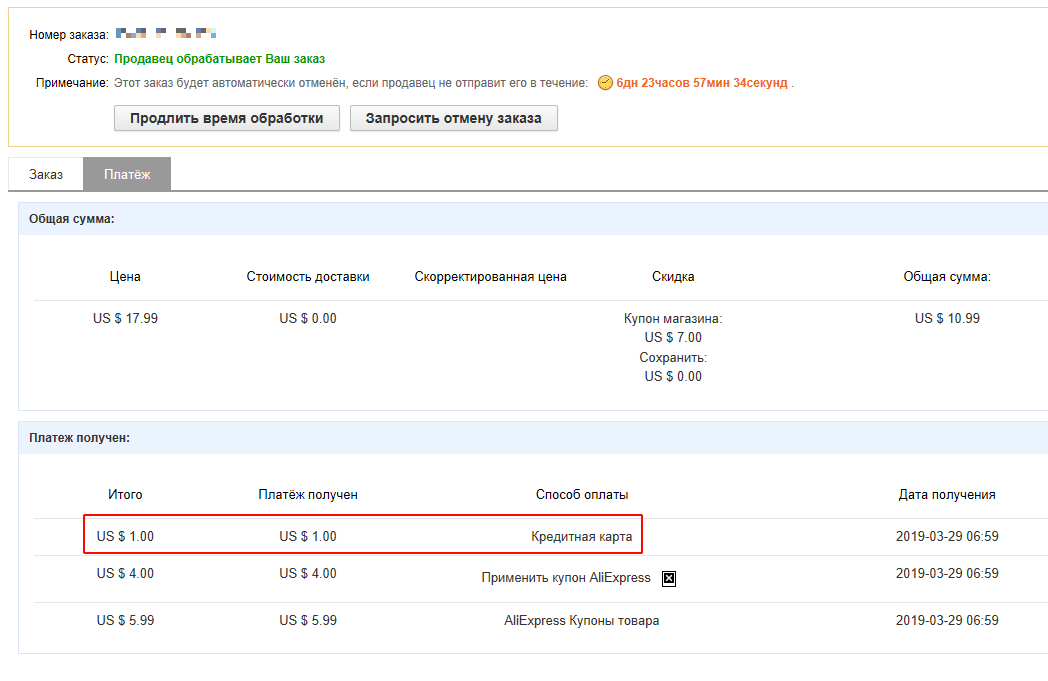Click the Дата получения column header
Image resolution: width=1048 pixels, height=681 pixels.
(947, 495)
